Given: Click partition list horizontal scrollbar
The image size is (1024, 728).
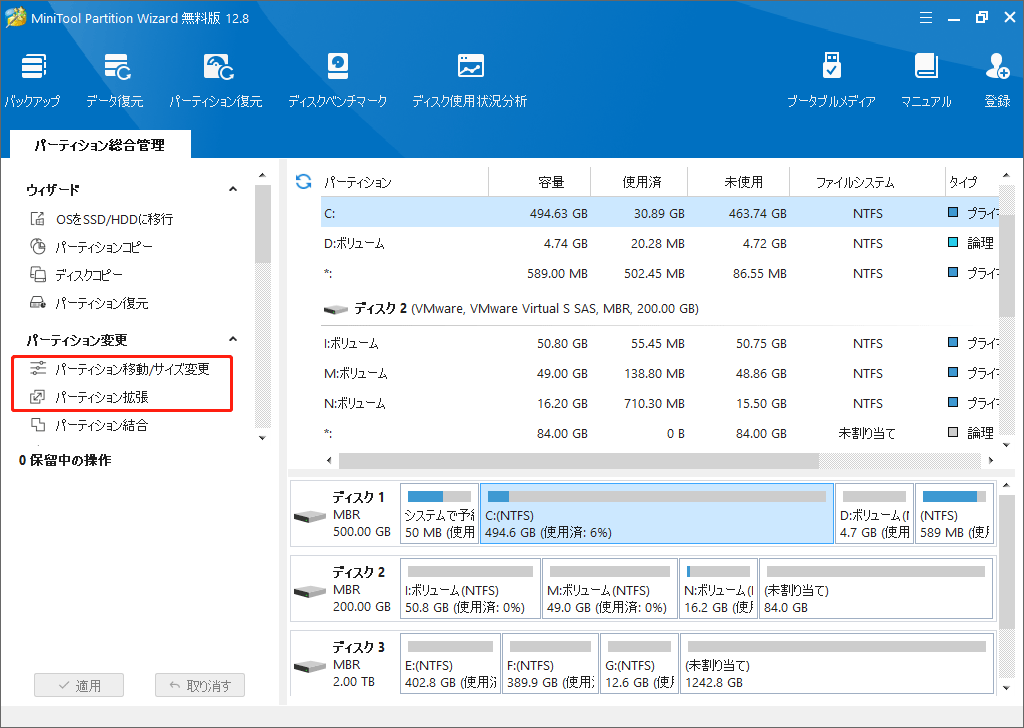Looking at the screenshot, I should pyautogui.click(x=579, y=460).
